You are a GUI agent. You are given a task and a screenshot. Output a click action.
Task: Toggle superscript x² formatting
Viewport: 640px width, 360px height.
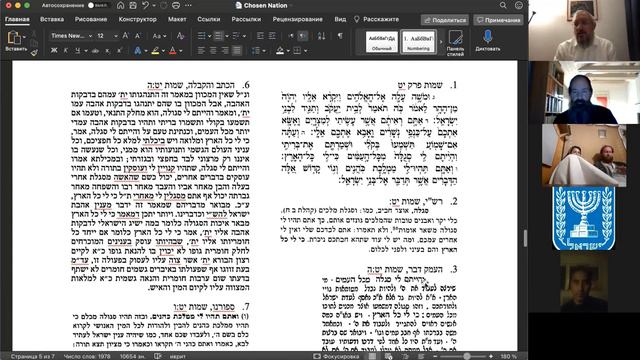(119, 51)
